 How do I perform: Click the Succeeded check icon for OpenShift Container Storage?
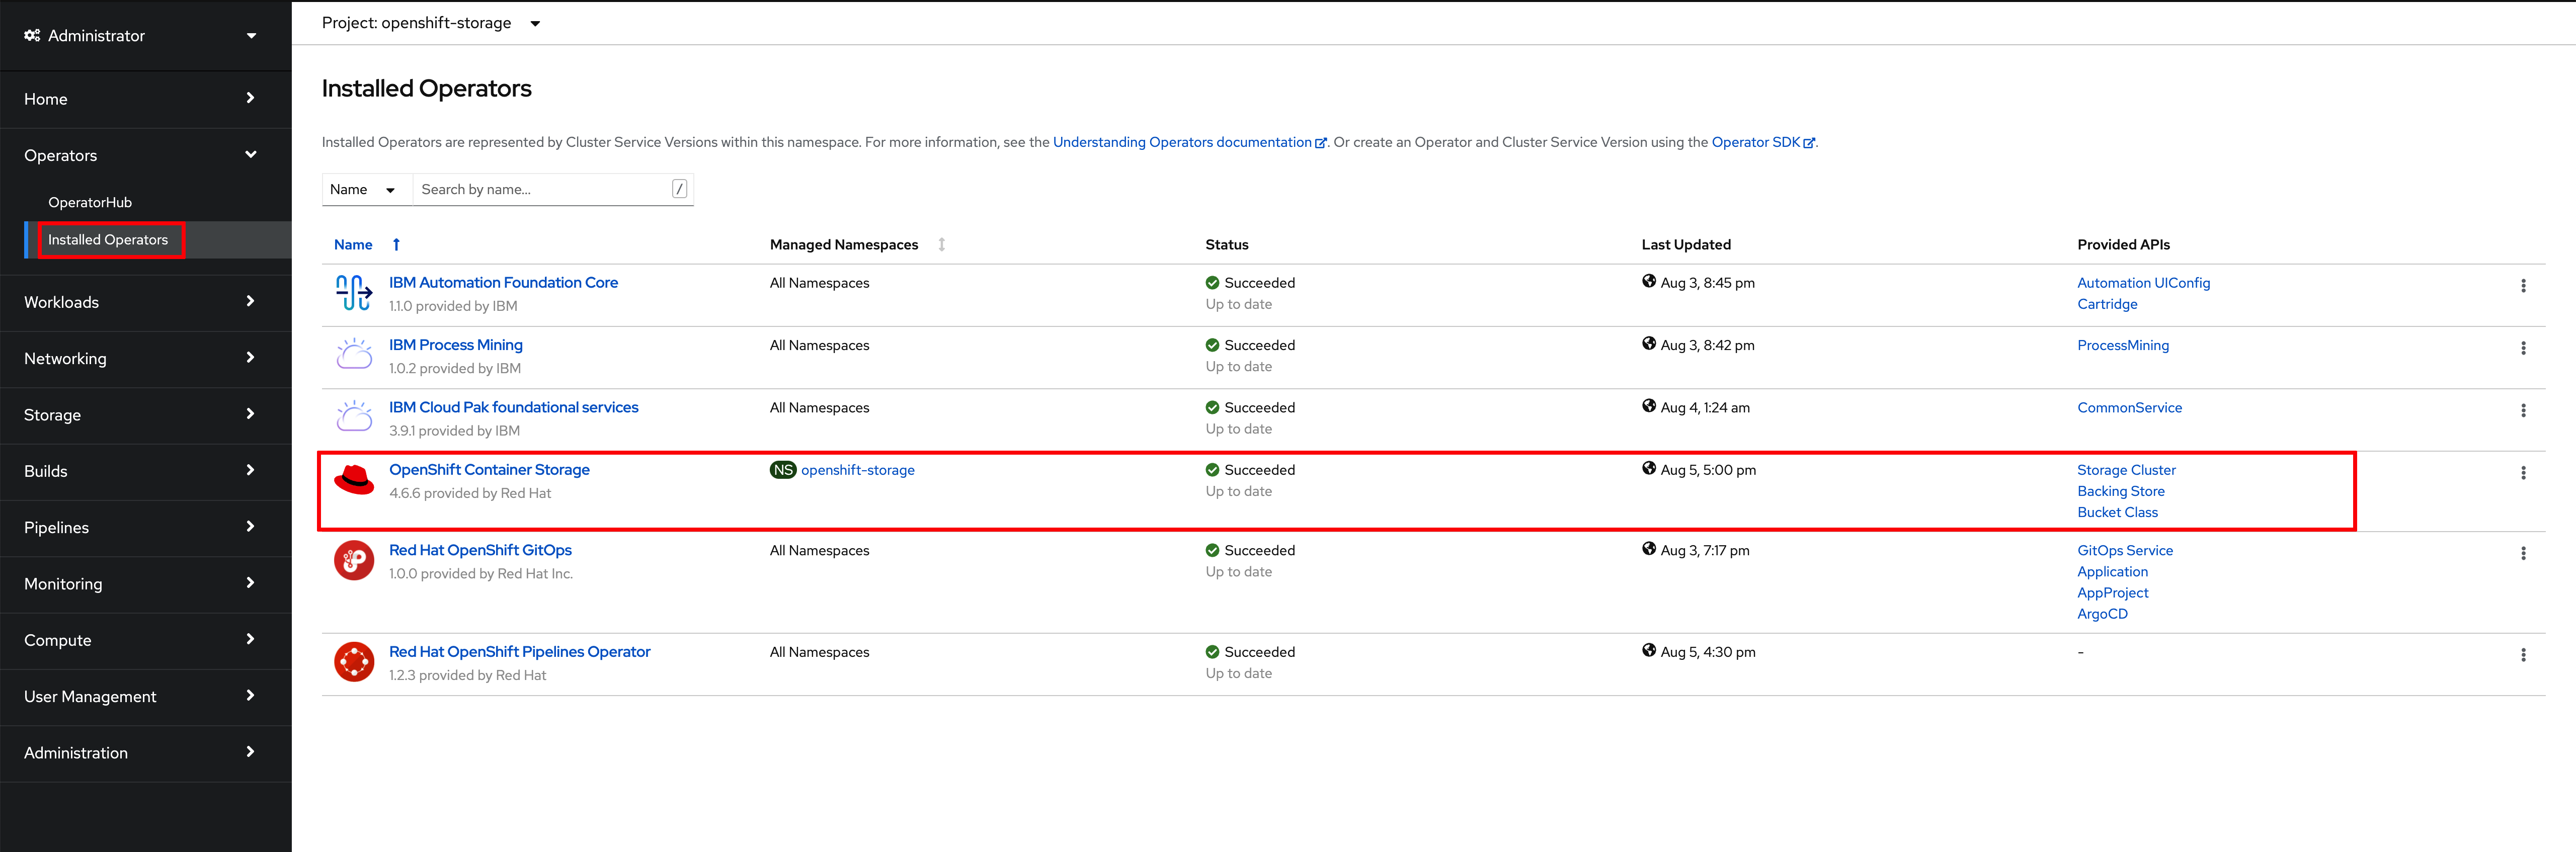1212,470
